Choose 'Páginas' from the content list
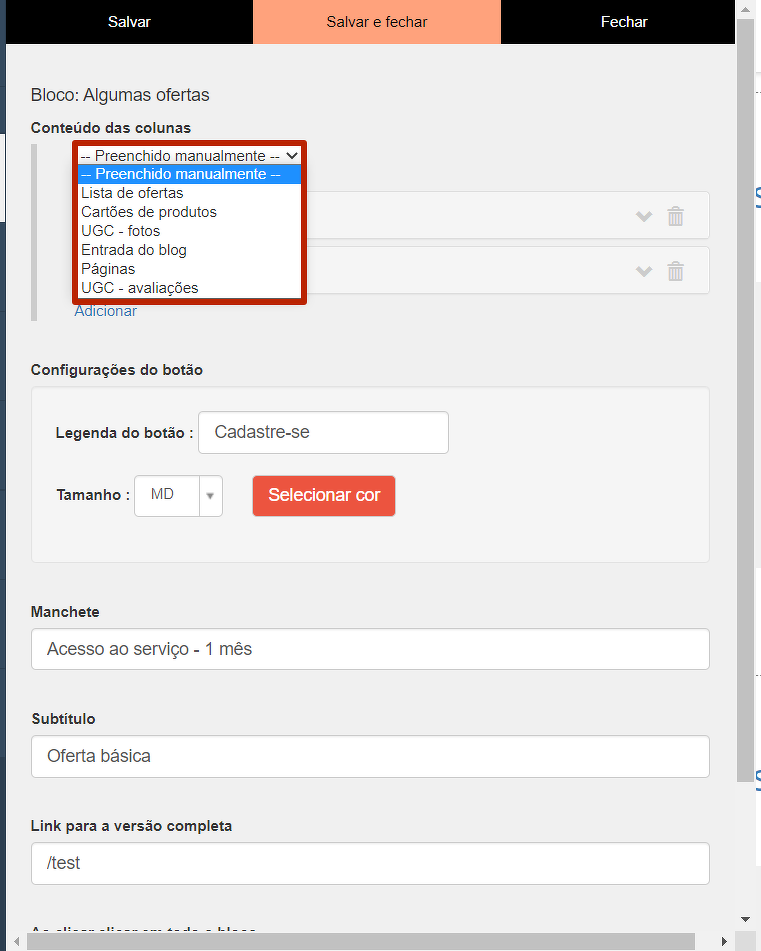This screenshot has width=761, height=951. (108, 269)
